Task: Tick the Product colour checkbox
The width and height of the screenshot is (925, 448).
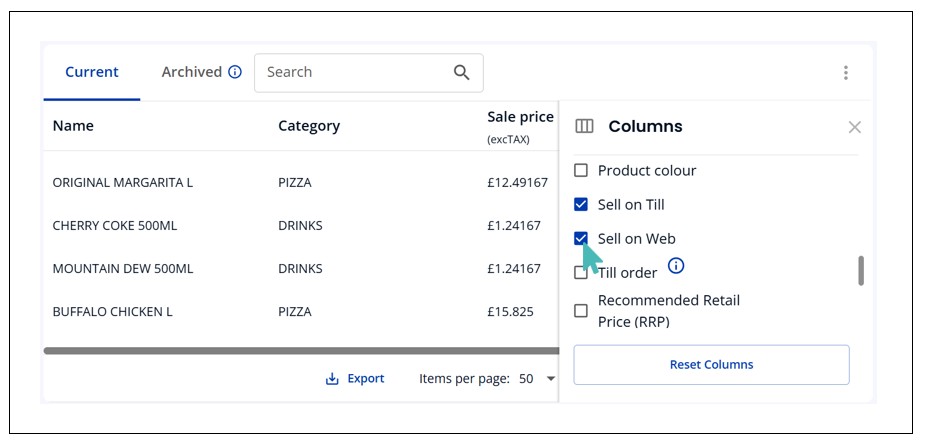Action: point(581,171)
